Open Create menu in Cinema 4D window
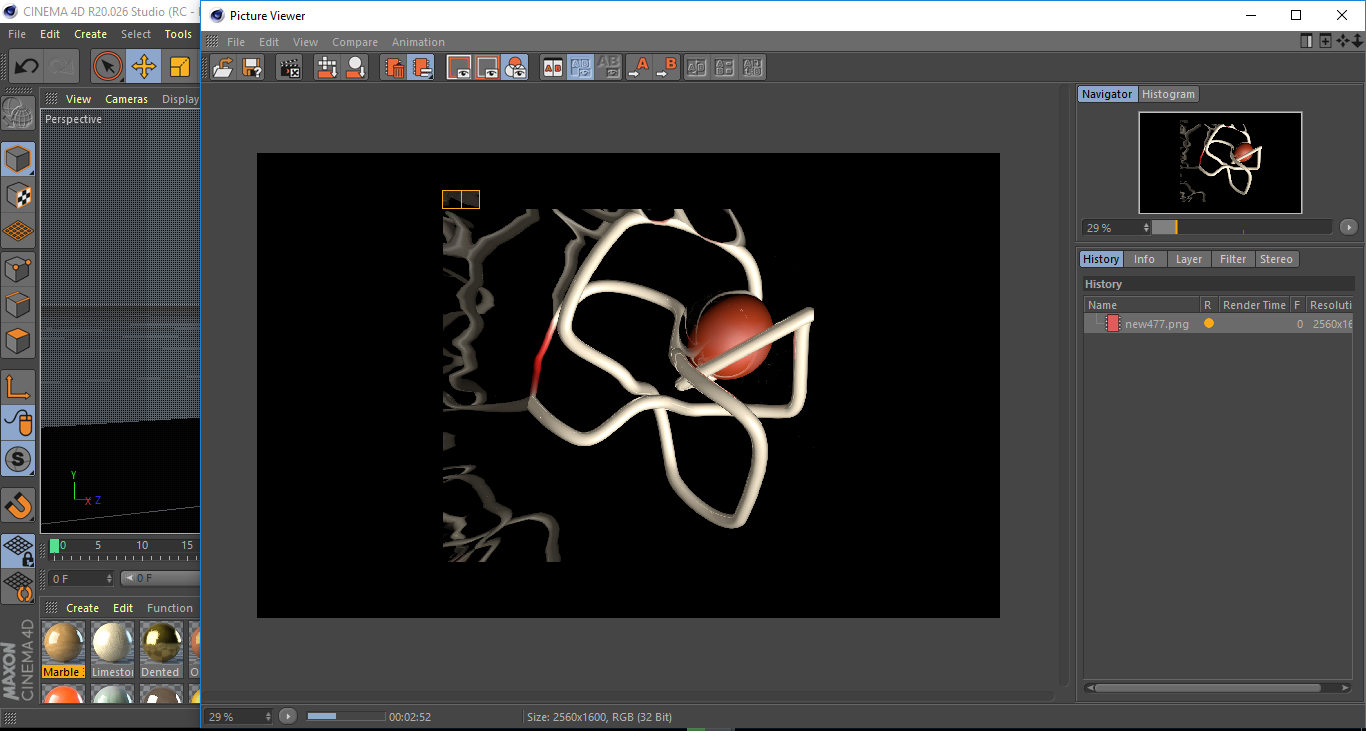This screenshot has height=731, width=1366. (x=90, y=34)
